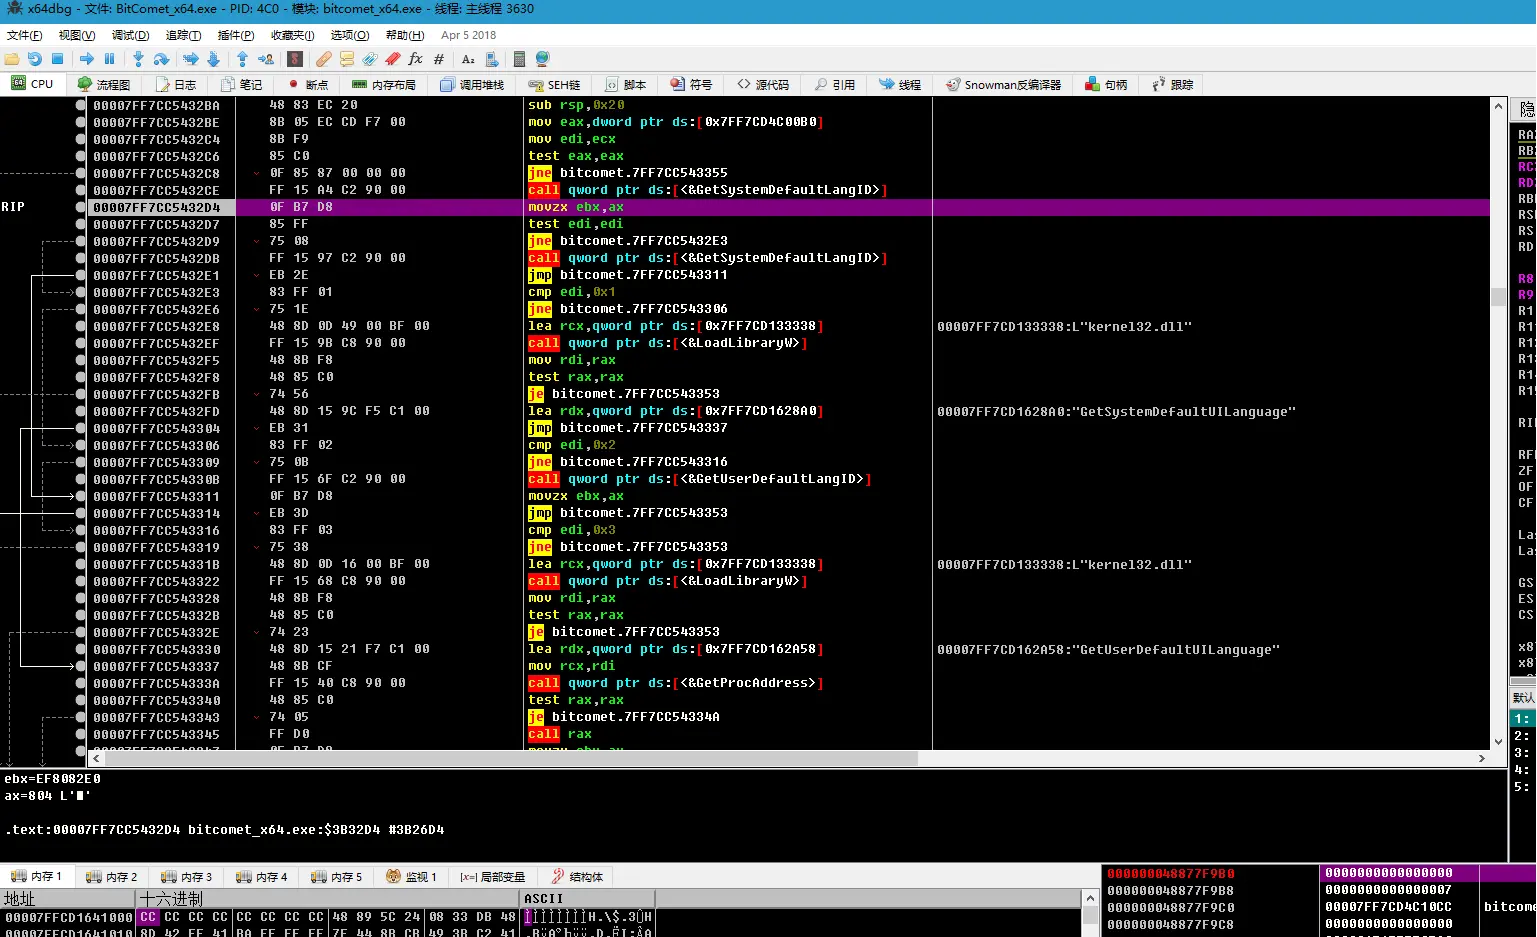
Task: Open the Bookmarks red icon
Action: (x=393, y=59)
